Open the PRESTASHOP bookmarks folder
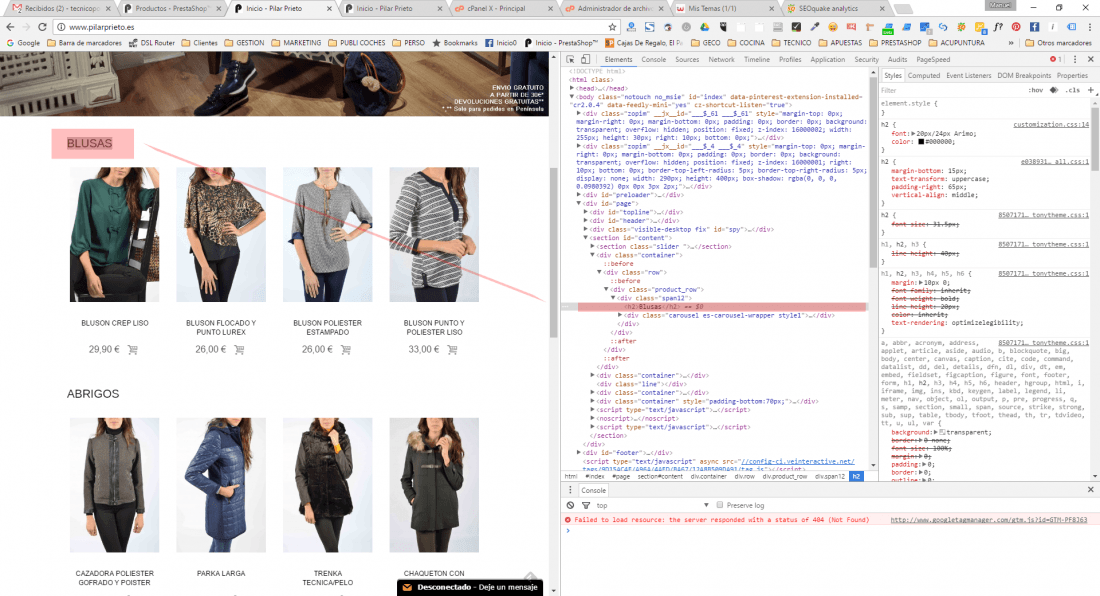1100x596 pixels. (895, 43)
